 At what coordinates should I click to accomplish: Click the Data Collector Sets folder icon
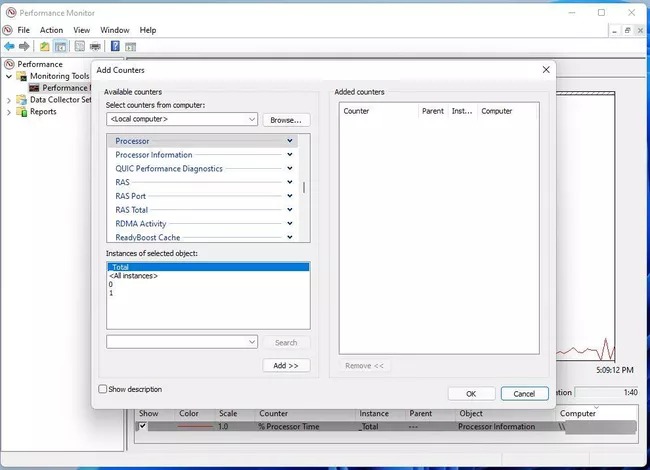(22, 100)
